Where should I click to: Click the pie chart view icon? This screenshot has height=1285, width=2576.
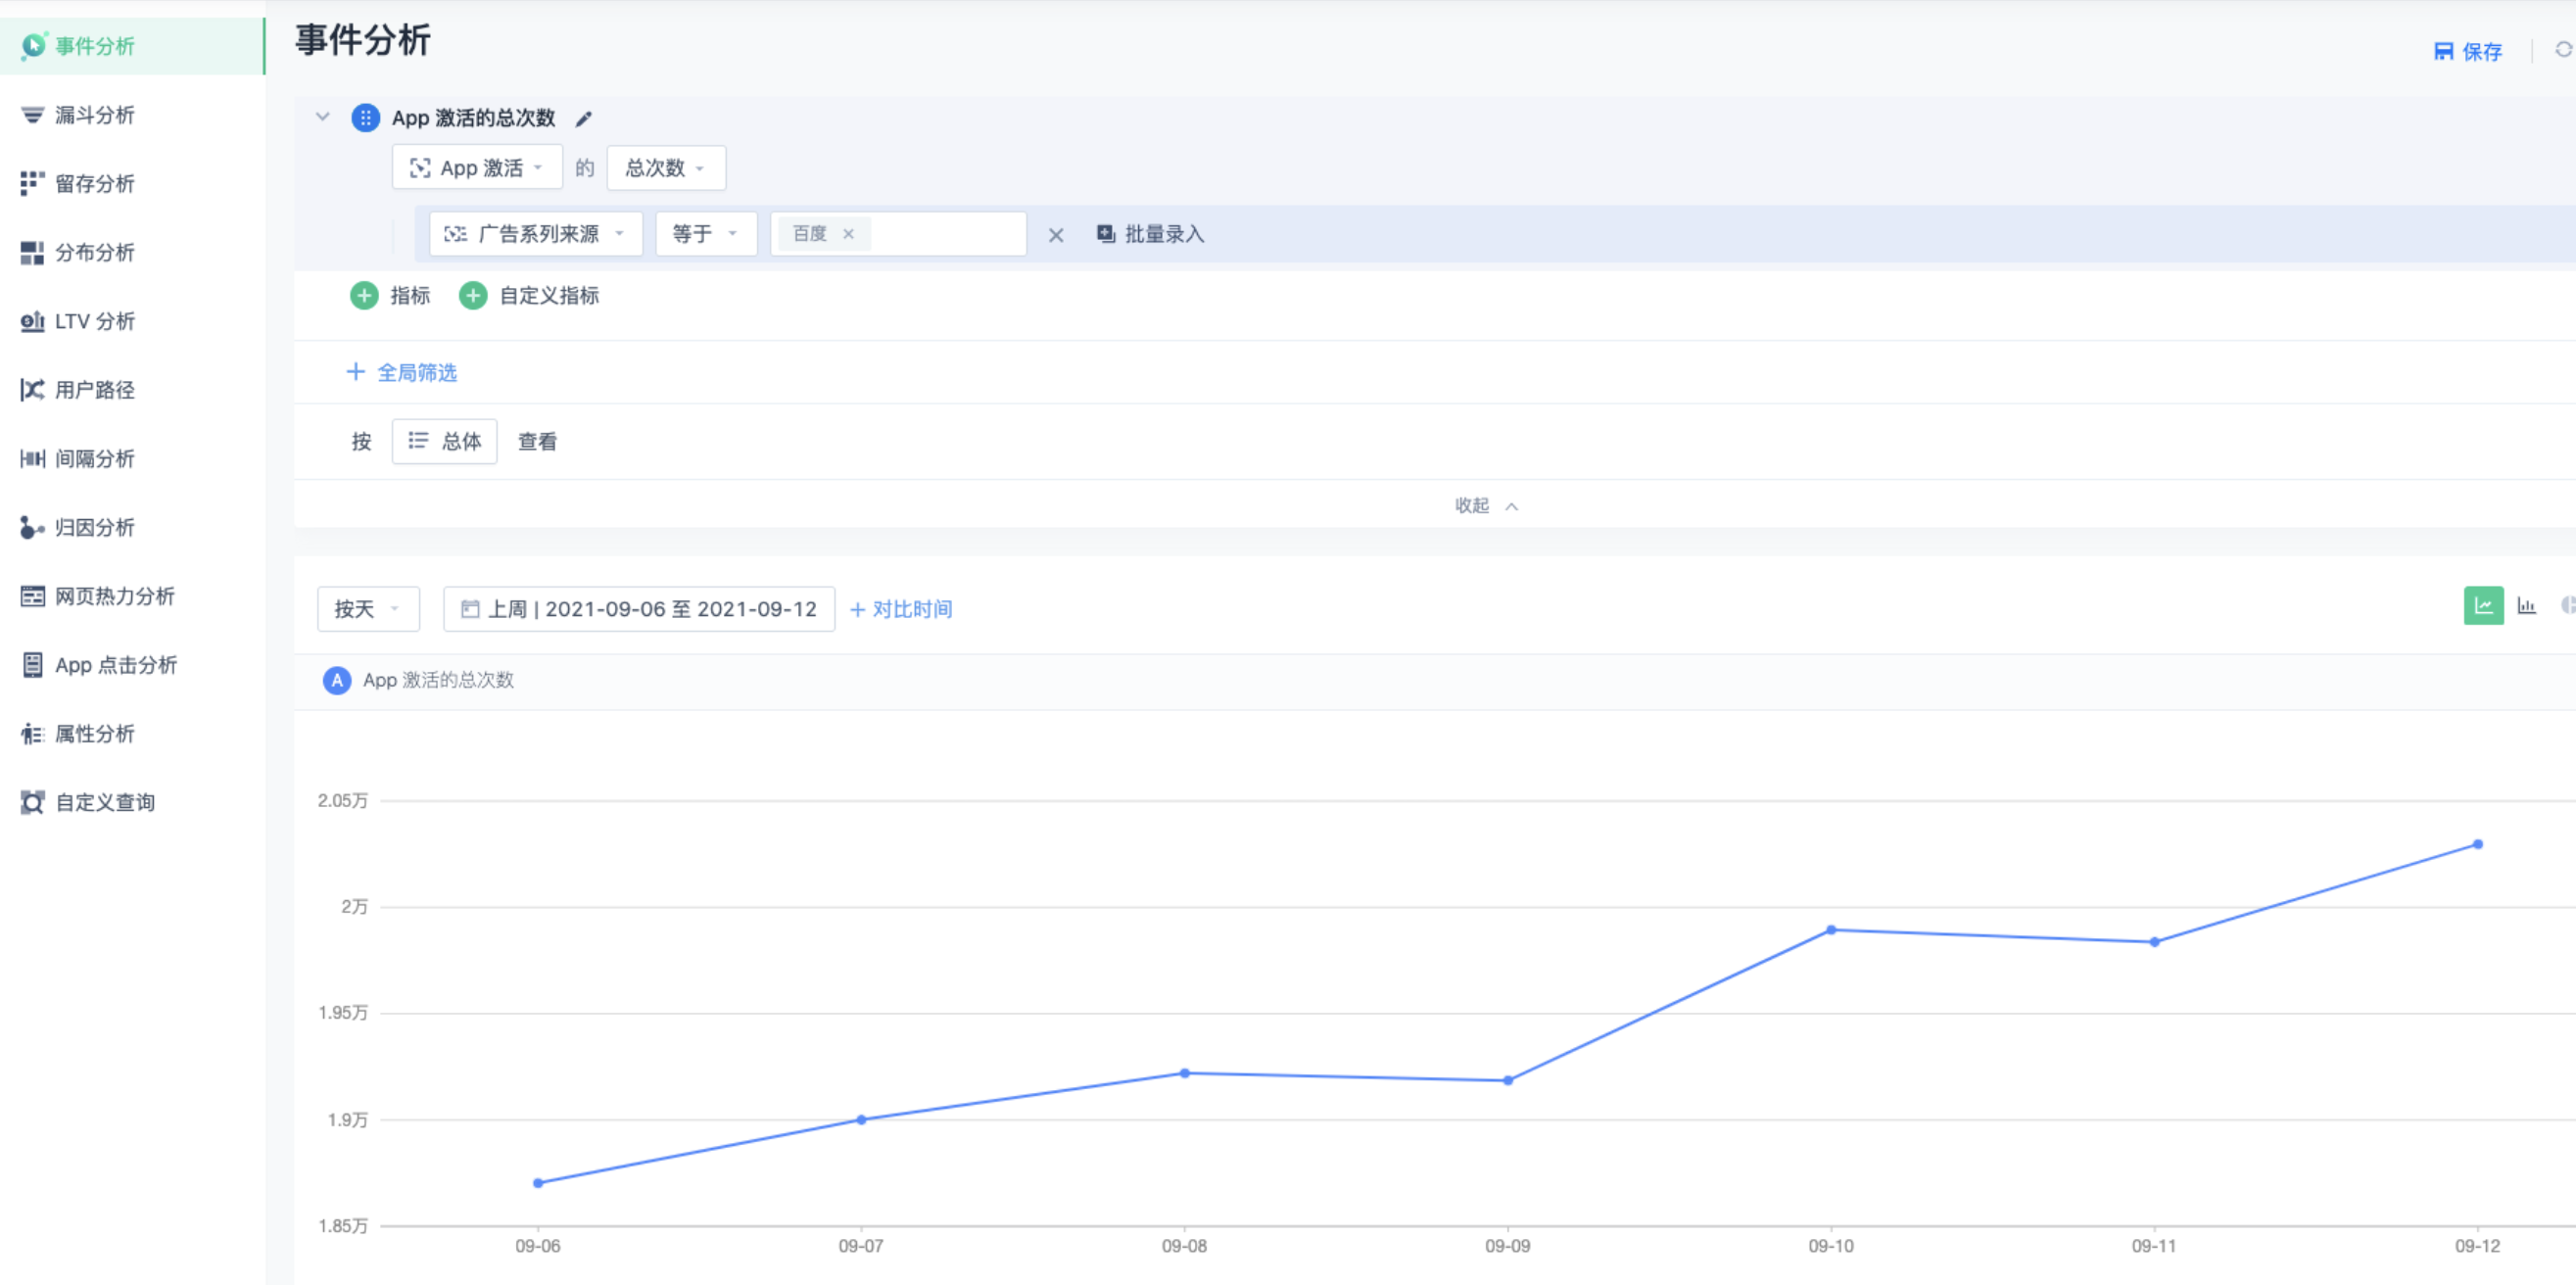(x=2568, y=606)
